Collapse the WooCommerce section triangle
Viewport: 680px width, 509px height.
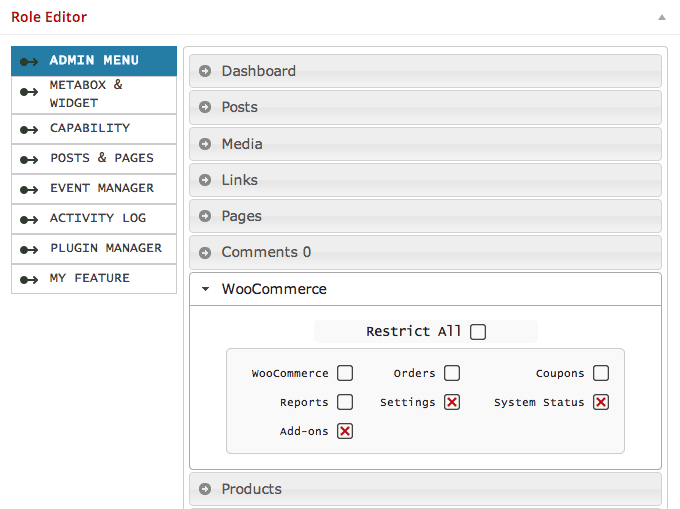click(x=206, y=289)
